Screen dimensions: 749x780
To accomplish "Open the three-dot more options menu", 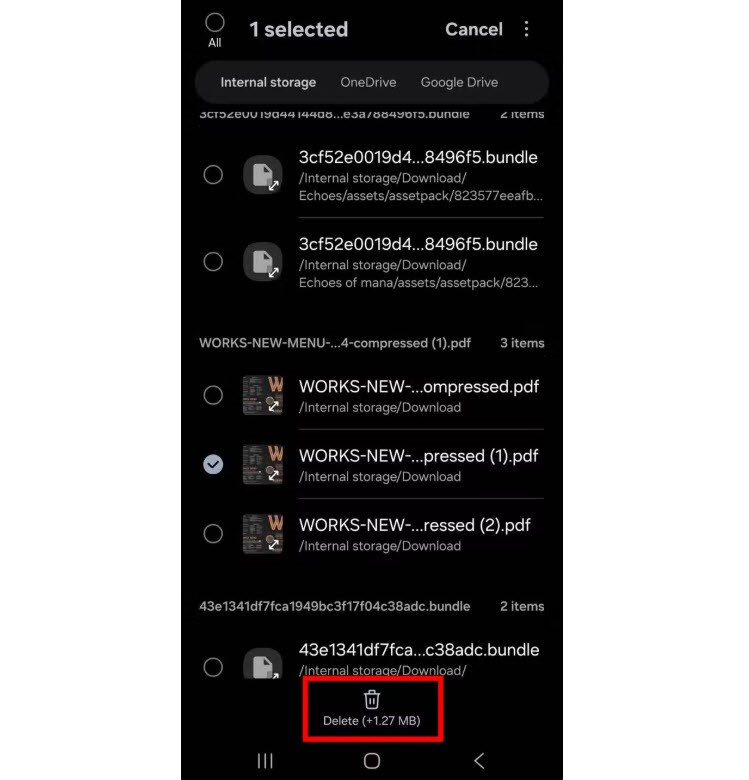I will 526,29.
